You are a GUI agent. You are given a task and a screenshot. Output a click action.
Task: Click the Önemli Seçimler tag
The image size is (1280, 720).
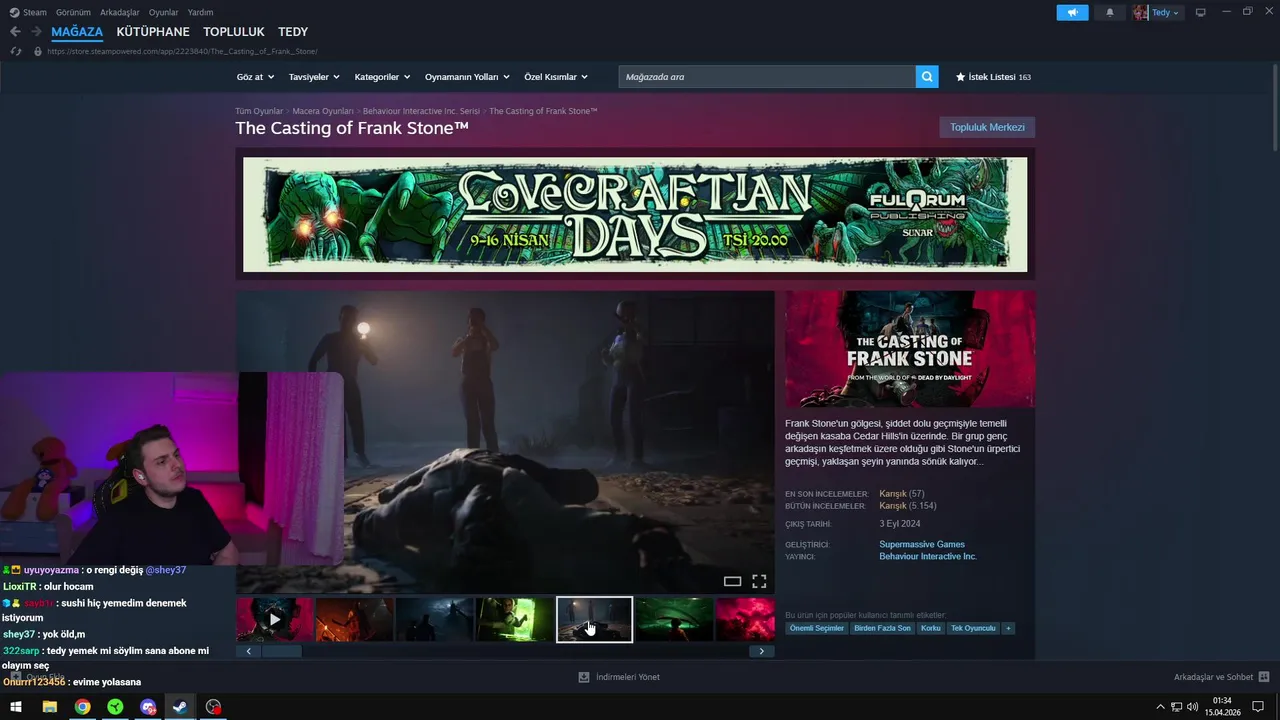click(x=817, y=628)
